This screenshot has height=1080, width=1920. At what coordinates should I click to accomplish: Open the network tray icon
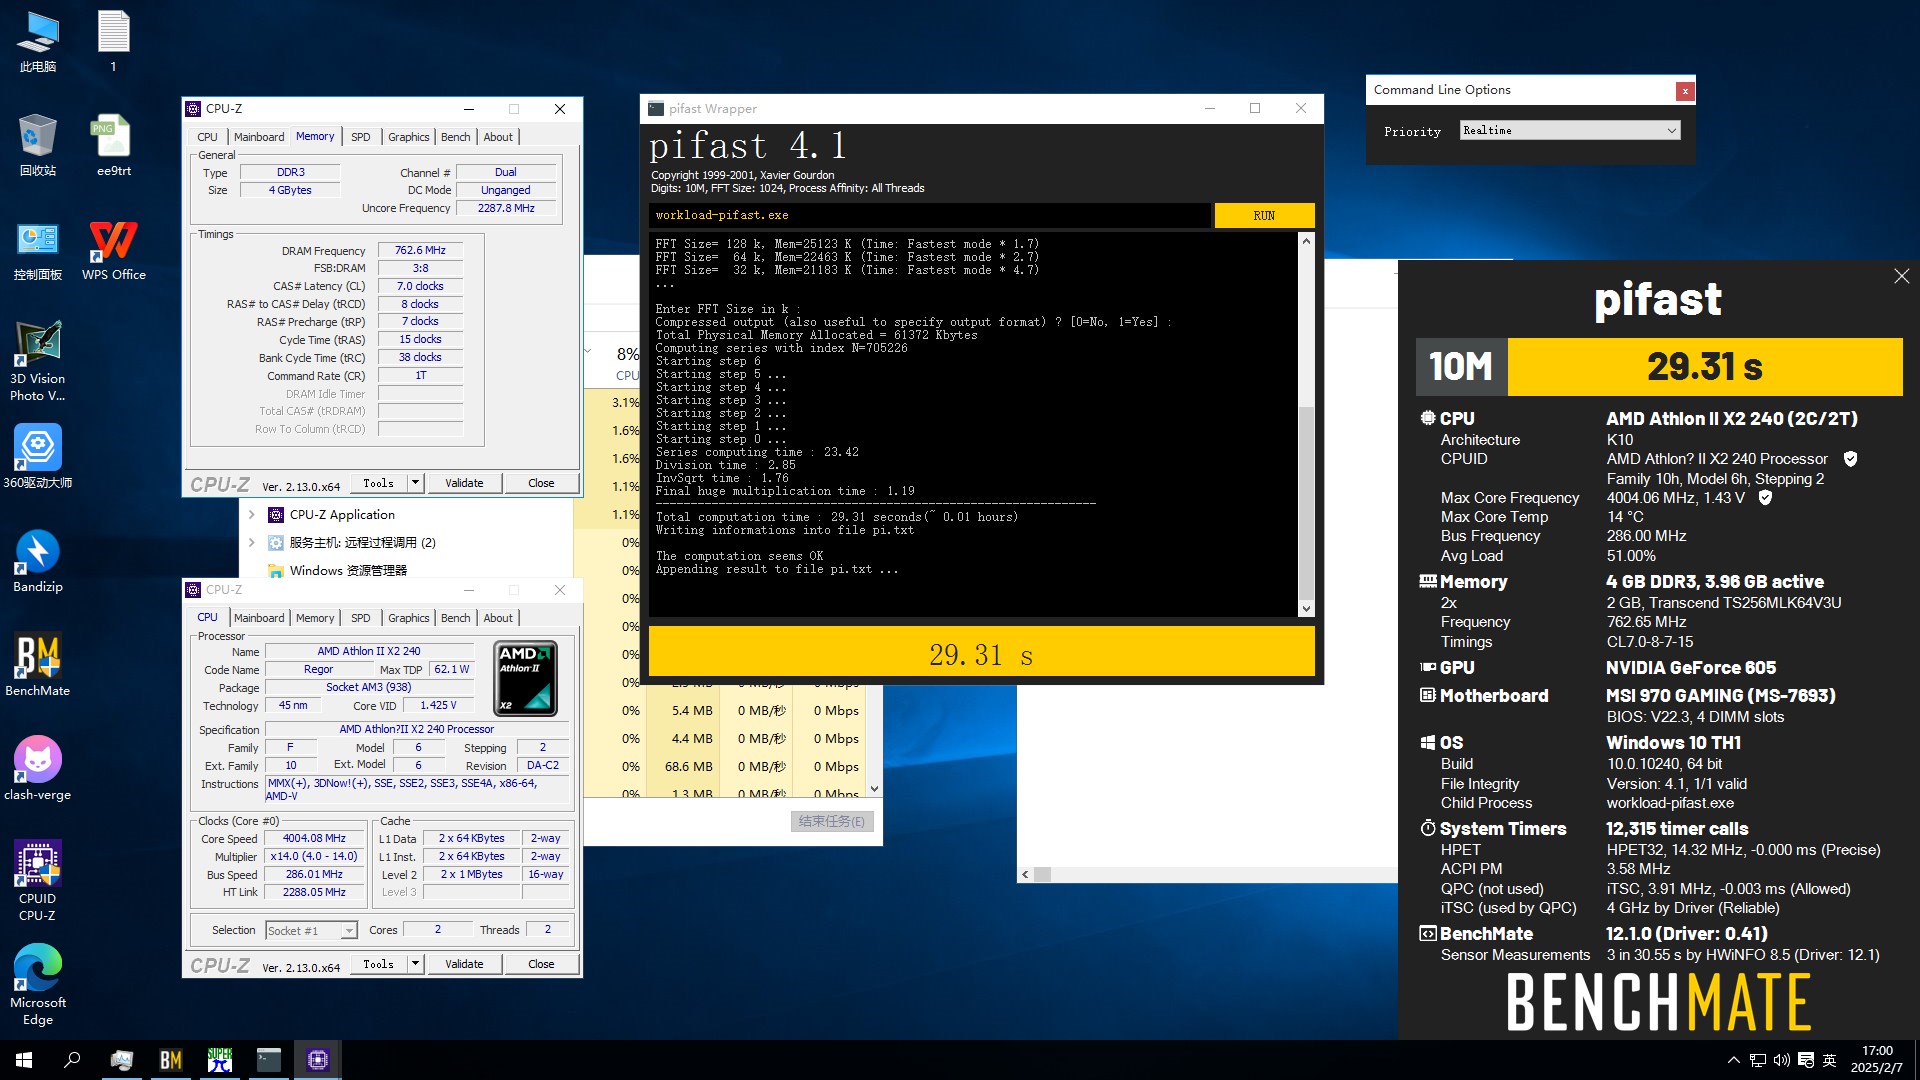coord(1757,1060)
